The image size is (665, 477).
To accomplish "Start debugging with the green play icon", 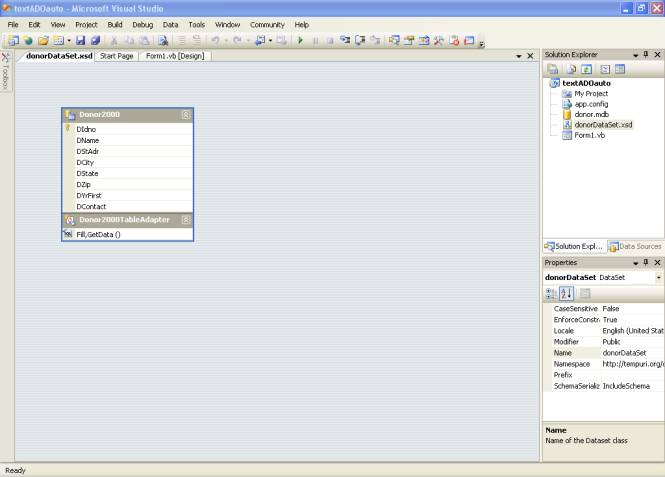I will click(x=300, y=41).
